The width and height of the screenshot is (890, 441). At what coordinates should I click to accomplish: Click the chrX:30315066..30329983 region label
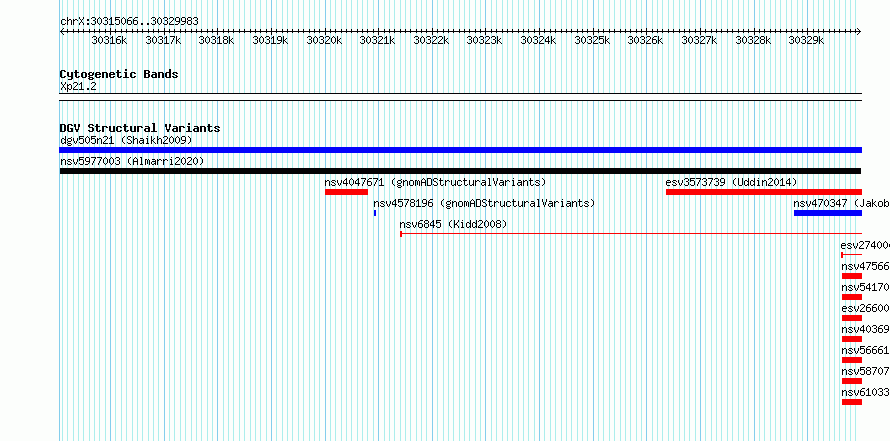pos(129,21)
